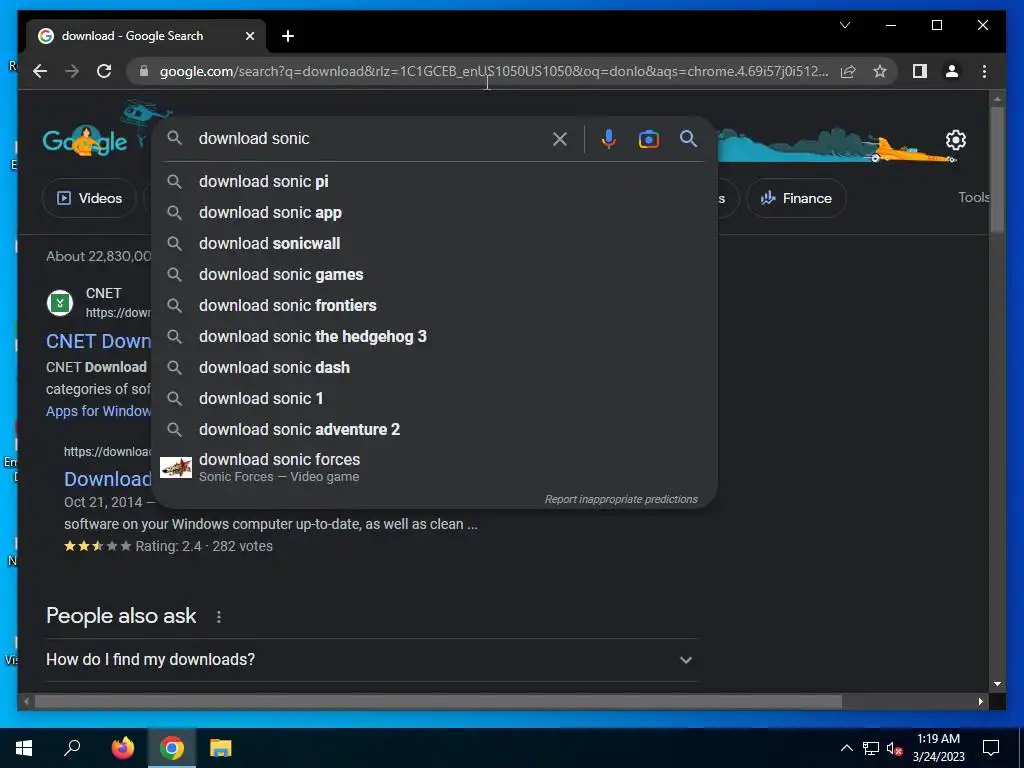Screen dimensions: 1024x768
Task: Report inappropriate predictions link
Action: 621,499
